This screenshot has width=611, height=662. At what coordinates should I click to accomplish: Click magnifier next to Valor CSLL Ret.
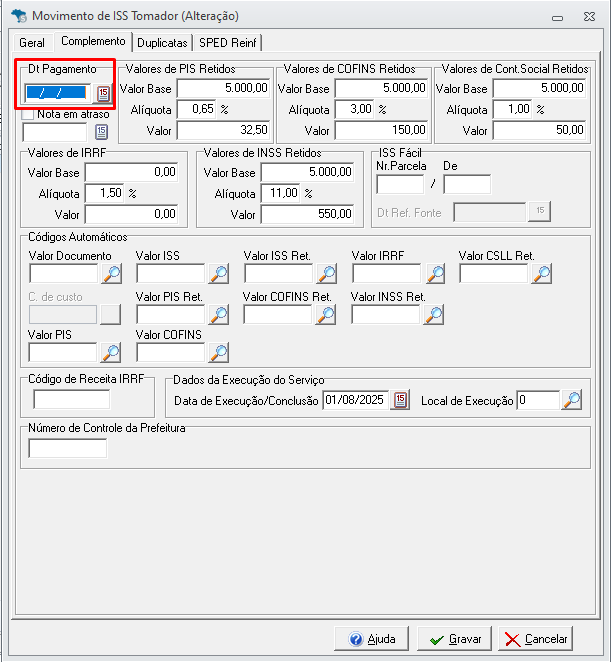[x=542, y=274]
